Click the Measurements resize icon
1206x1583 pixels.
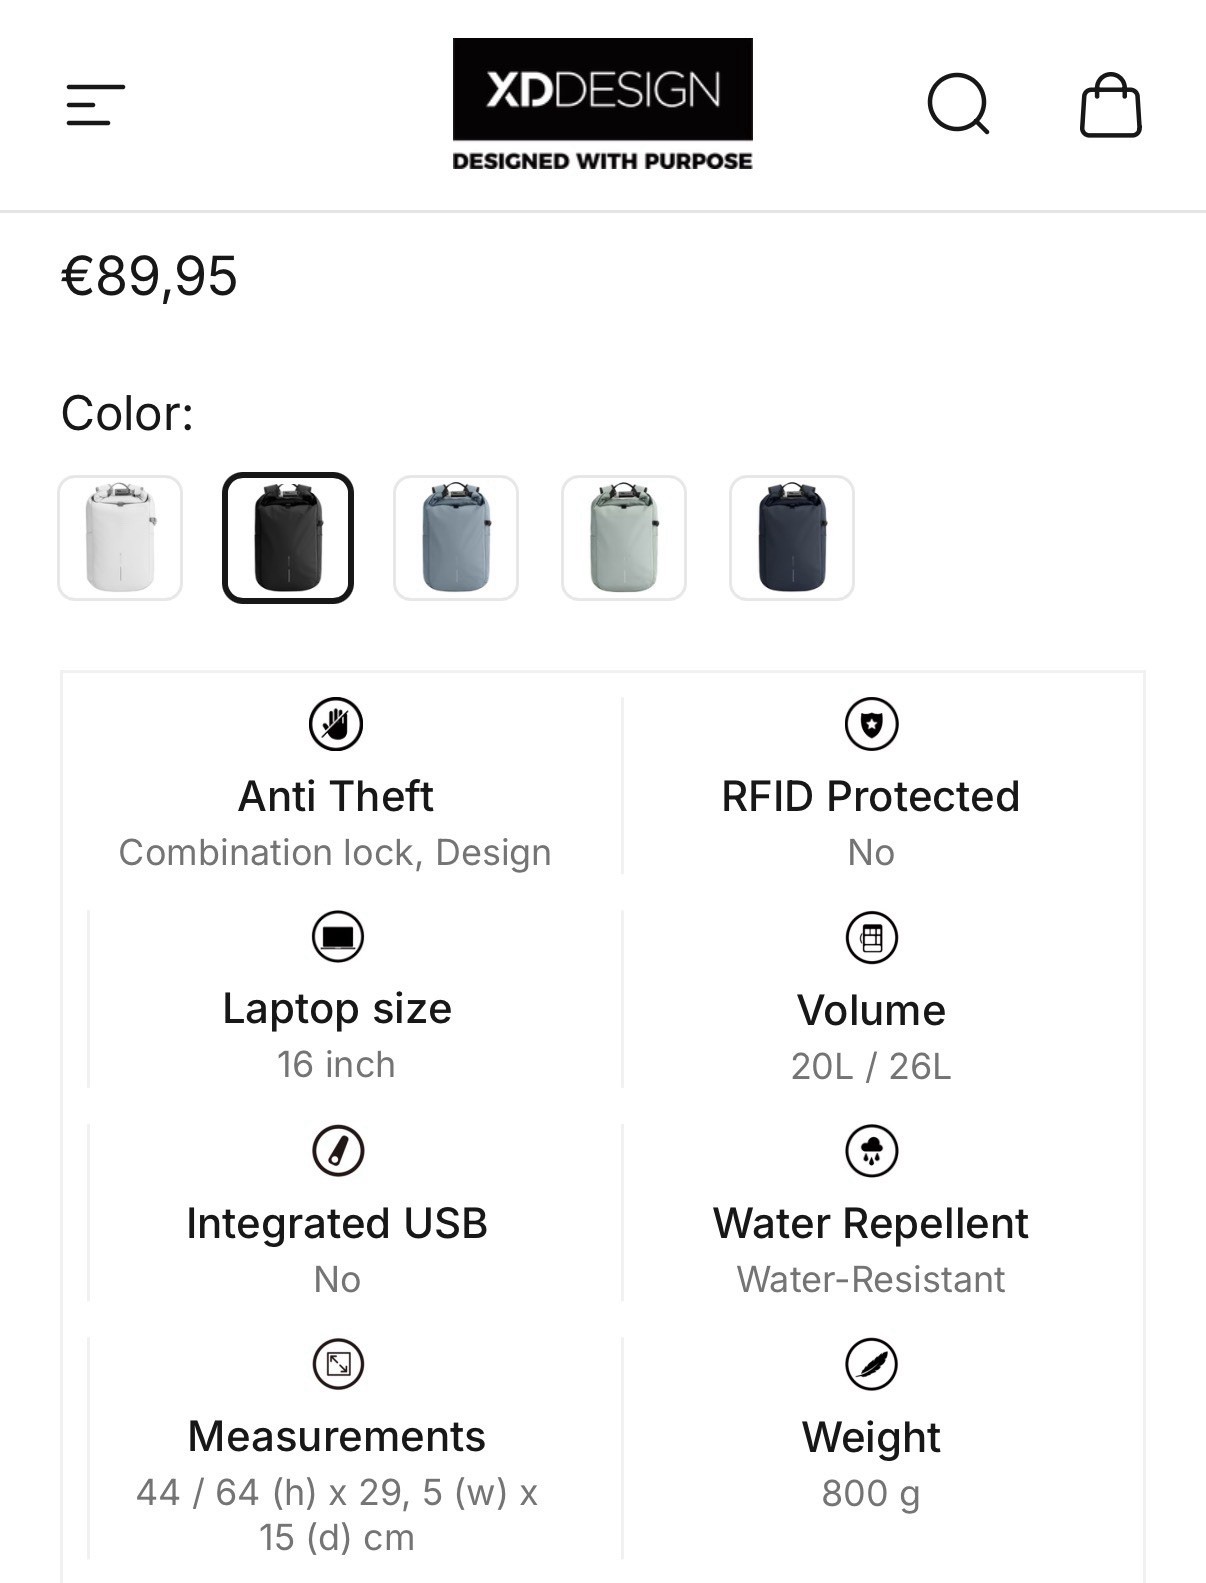(x=338, y=1364)
